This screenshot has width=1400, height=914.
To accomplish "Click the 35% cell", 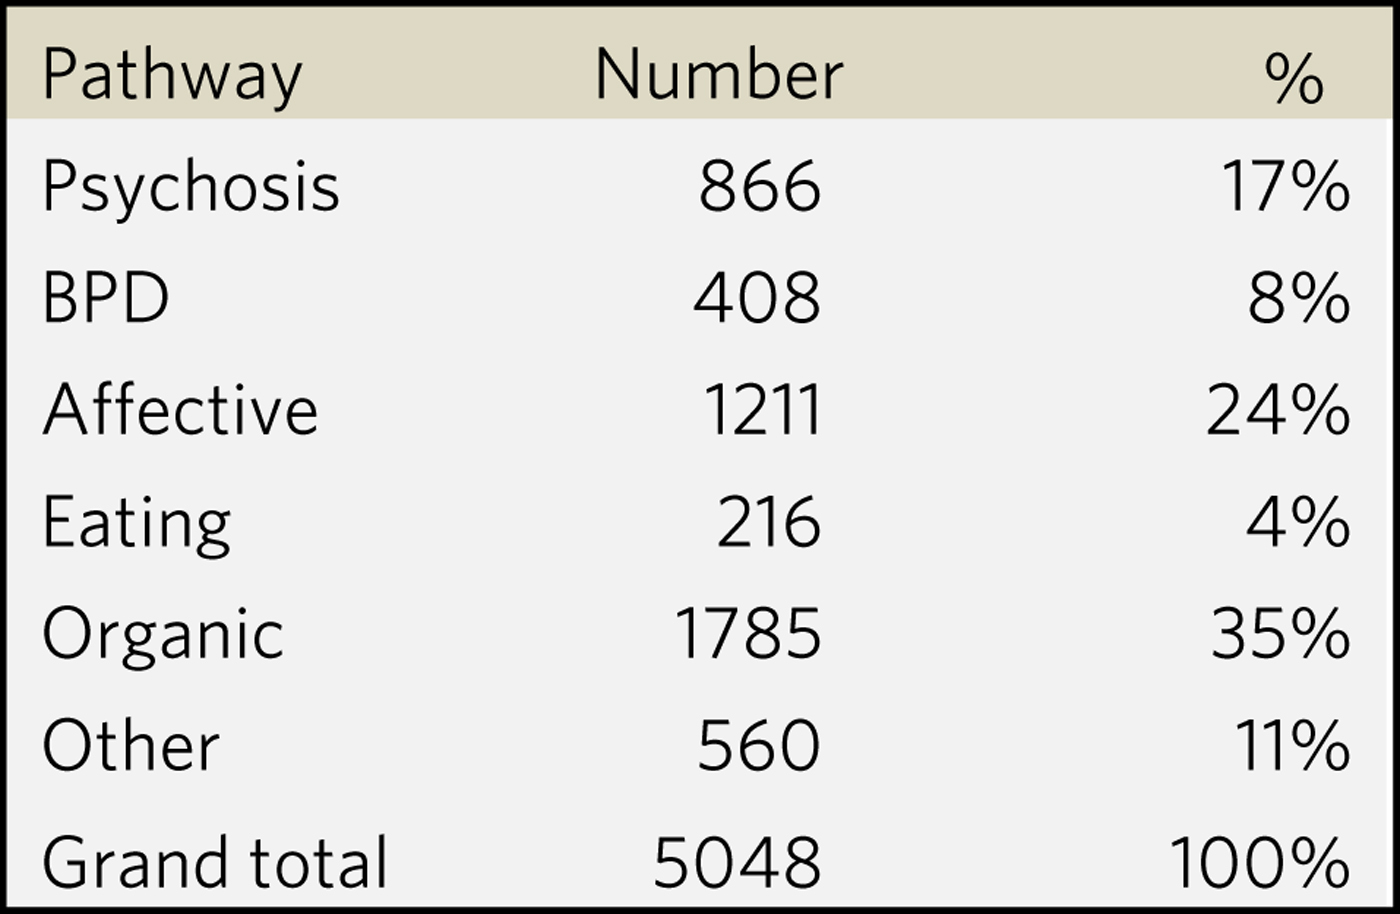I will (x=1280, y=635).
